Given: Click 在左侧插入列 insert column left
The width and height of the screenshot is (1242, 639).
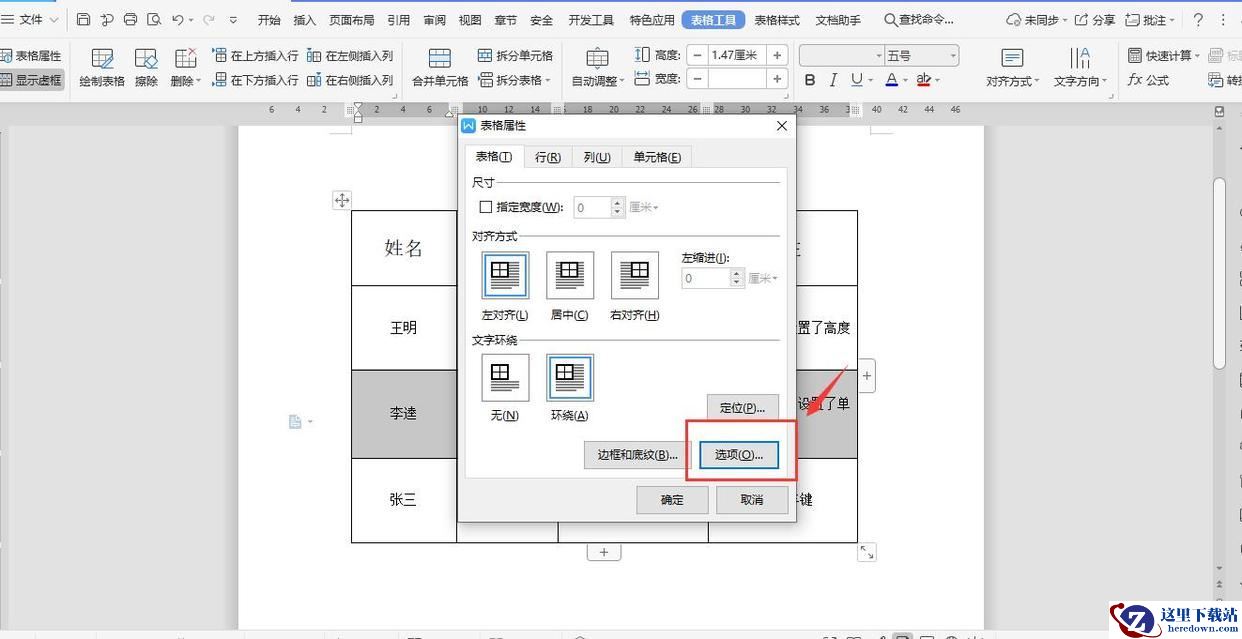Looking at the screenshot, I should coord(350,56).
